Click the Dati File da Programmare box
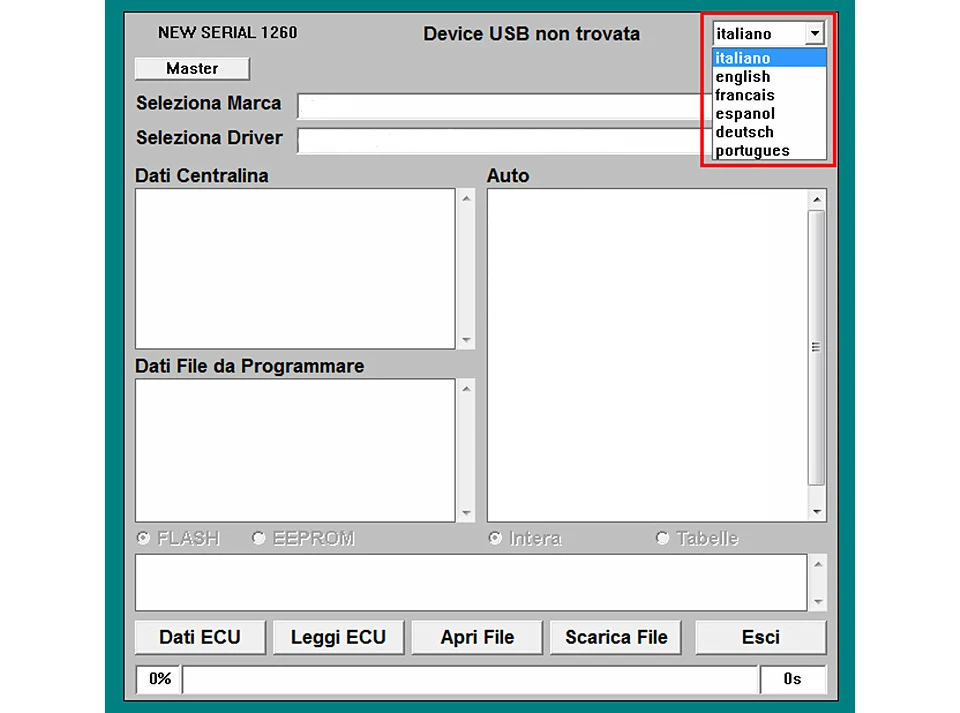This screenshot has width=960, height=713. (x=295, y=450)
